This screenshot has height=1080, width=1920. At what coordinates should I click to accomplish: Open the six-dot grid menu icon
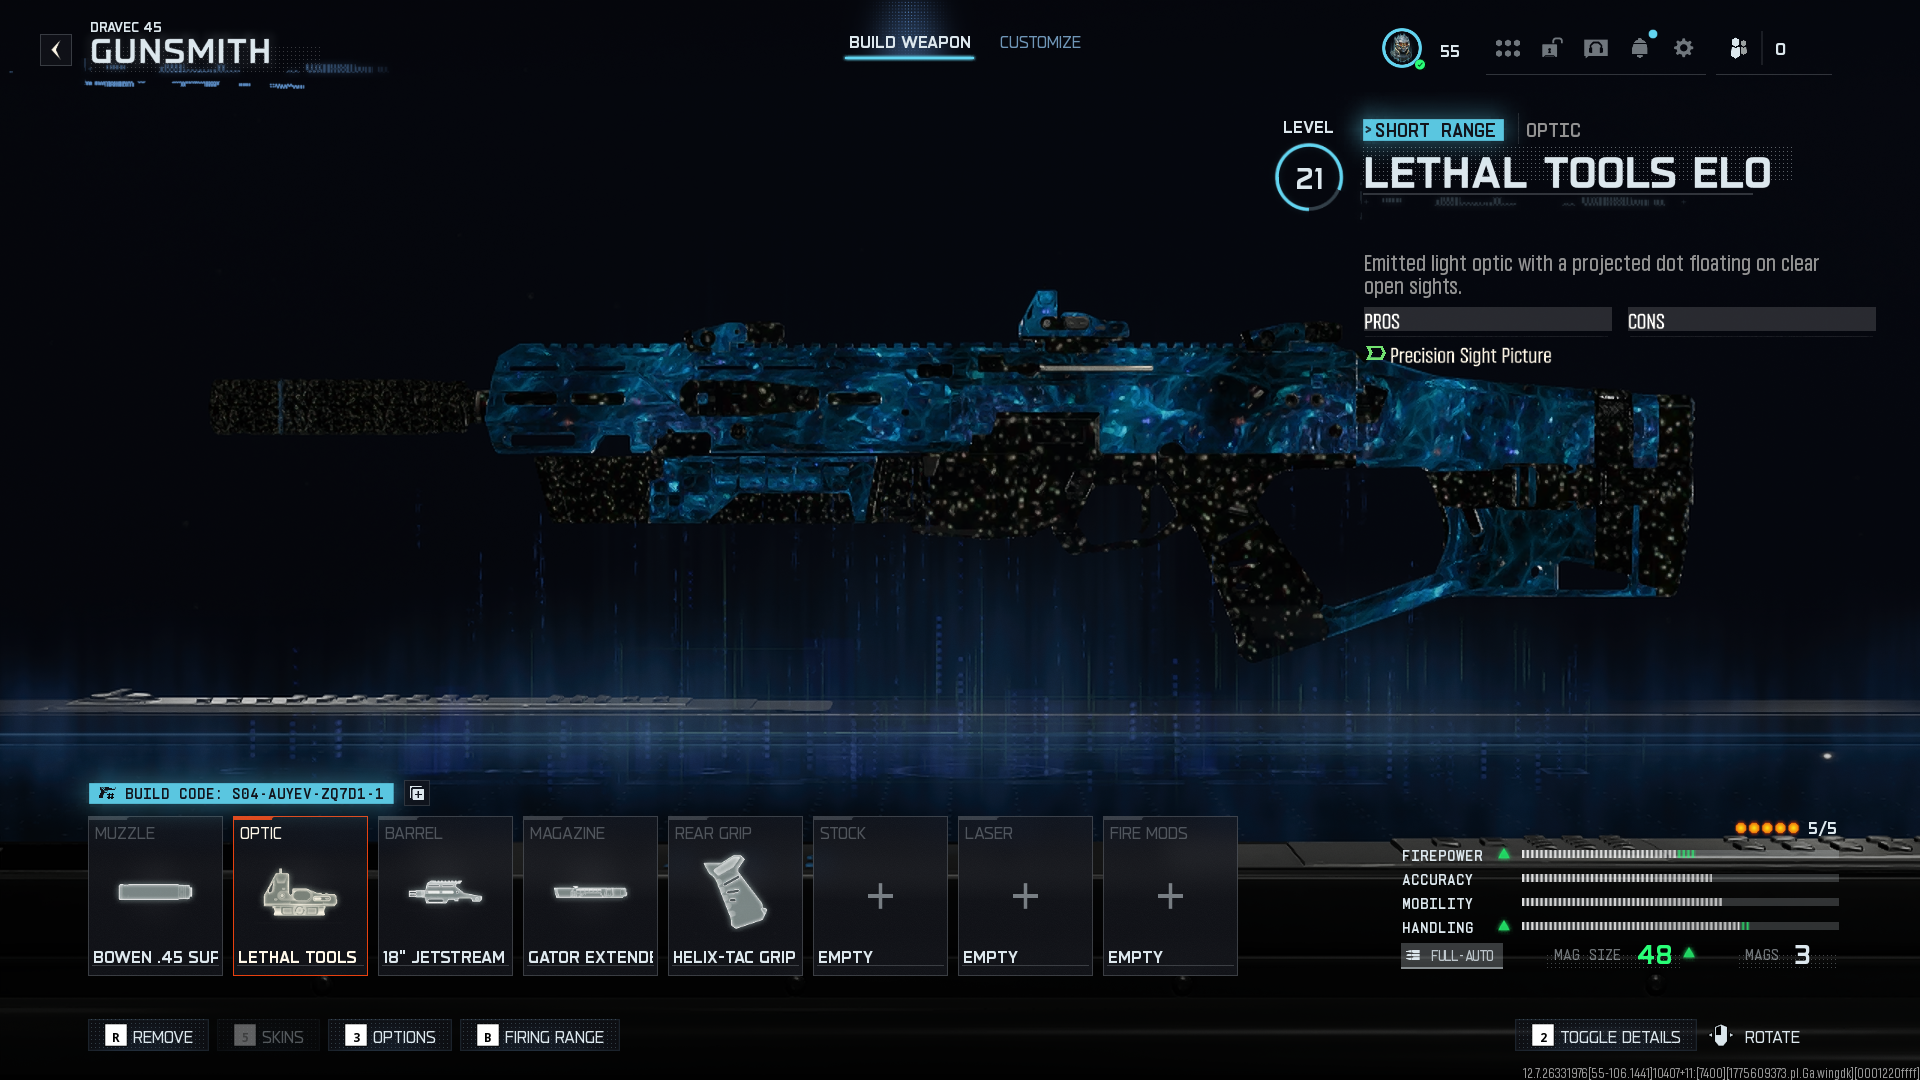[x=1507, y=48]
